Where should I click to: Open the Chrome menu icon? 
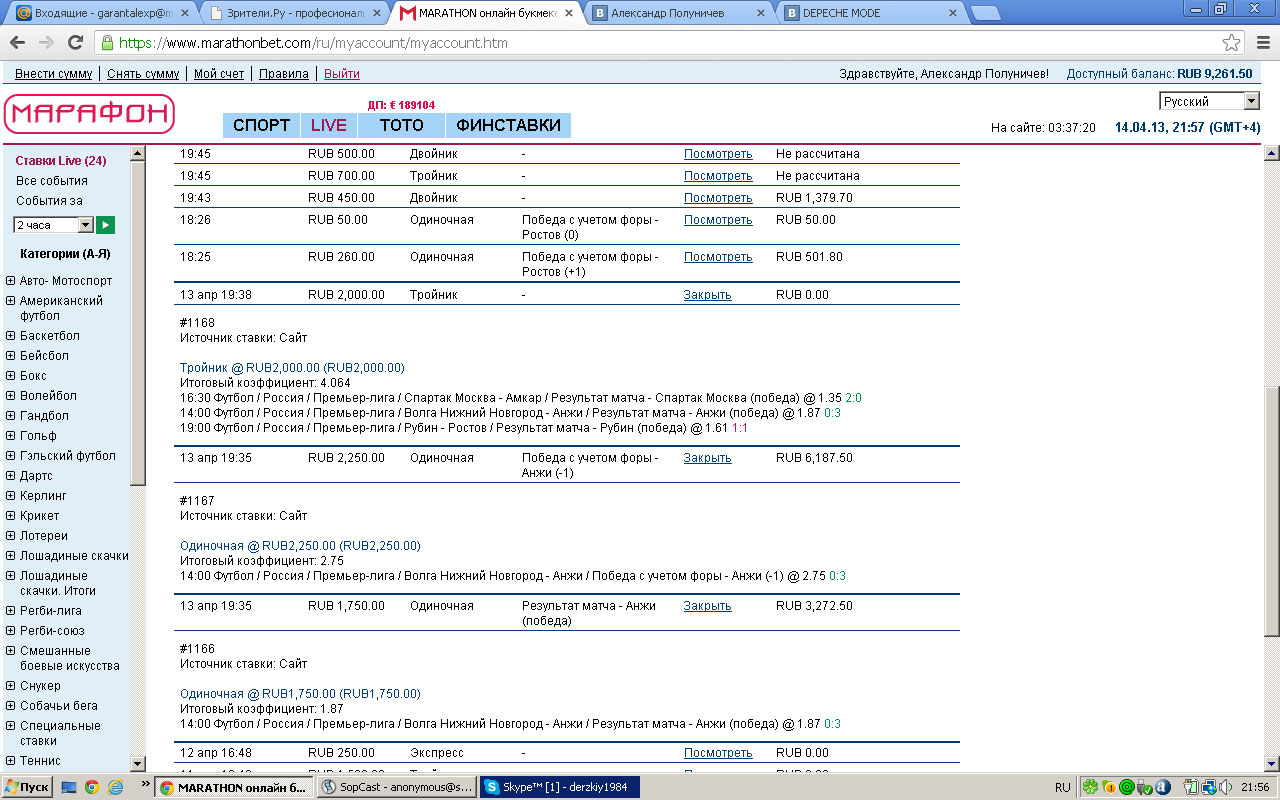[x=1263, y=43]
